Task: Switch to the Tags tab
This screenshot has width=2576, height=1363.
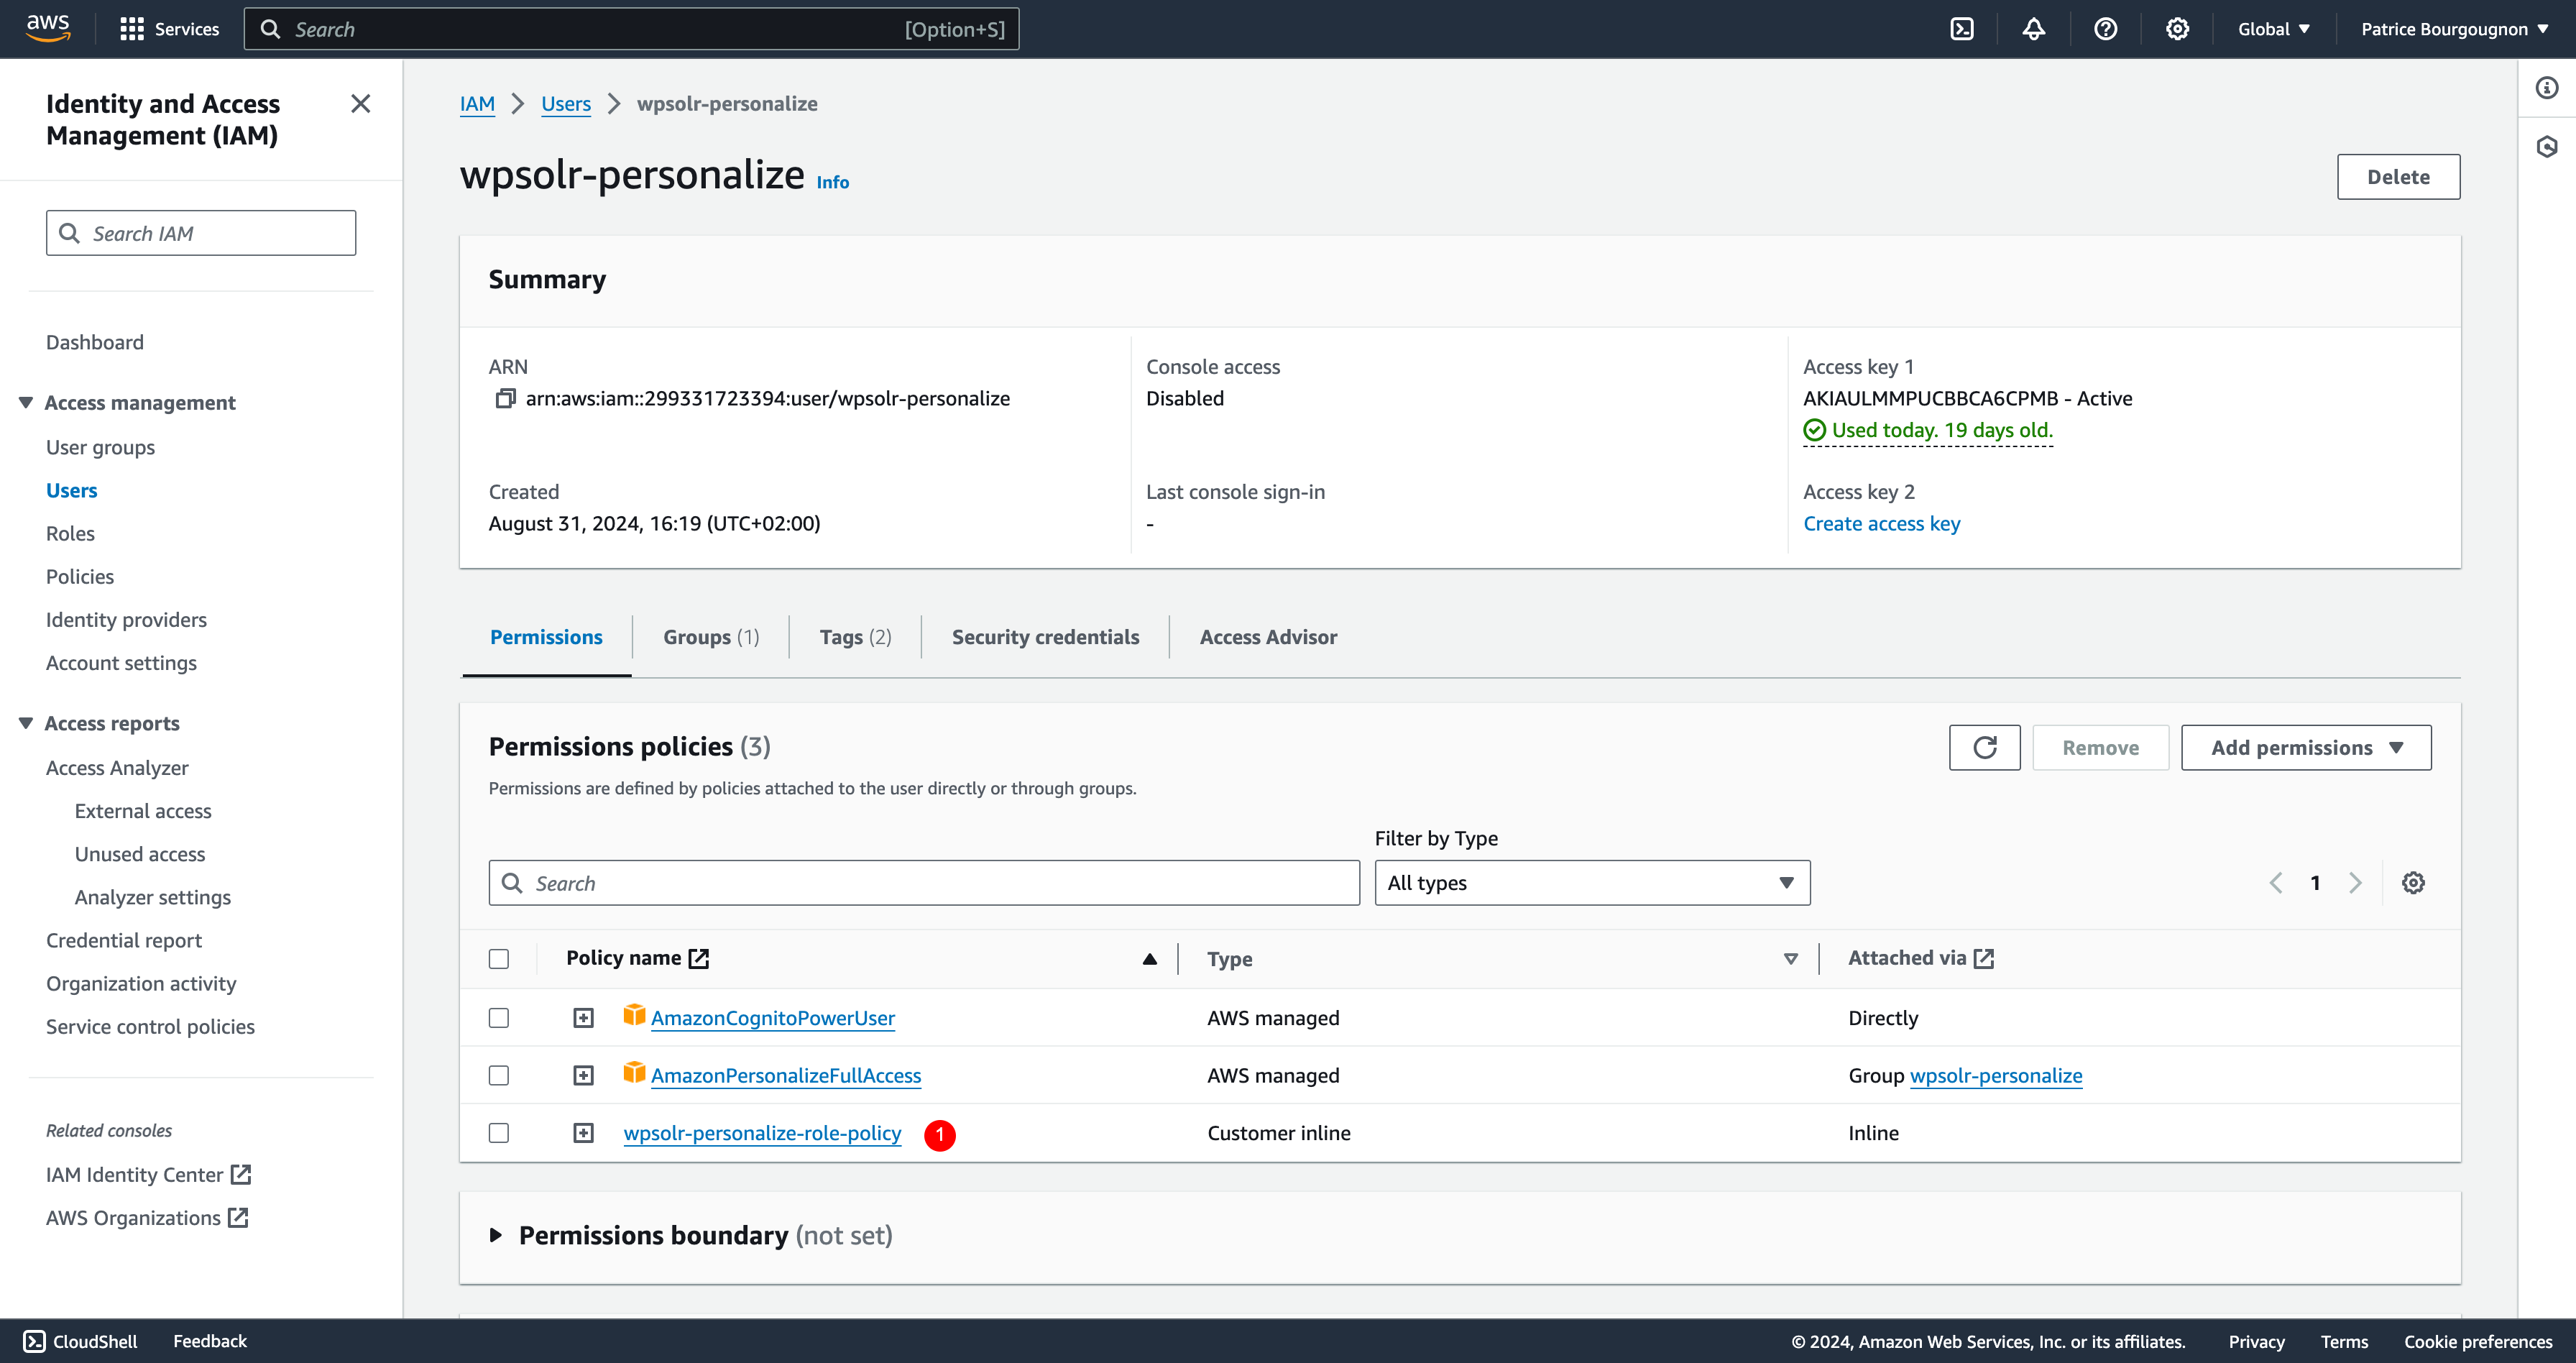Action: click(855, 637)
